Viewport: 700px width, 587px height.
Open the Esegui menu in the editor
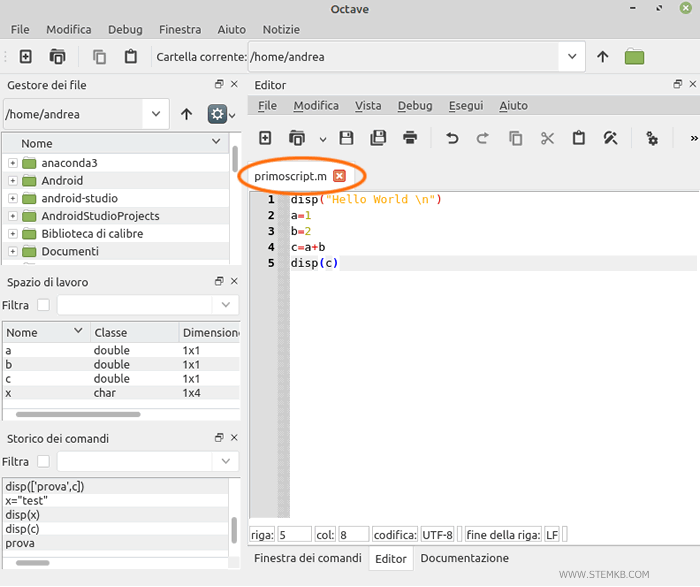(x=465, y=106)
